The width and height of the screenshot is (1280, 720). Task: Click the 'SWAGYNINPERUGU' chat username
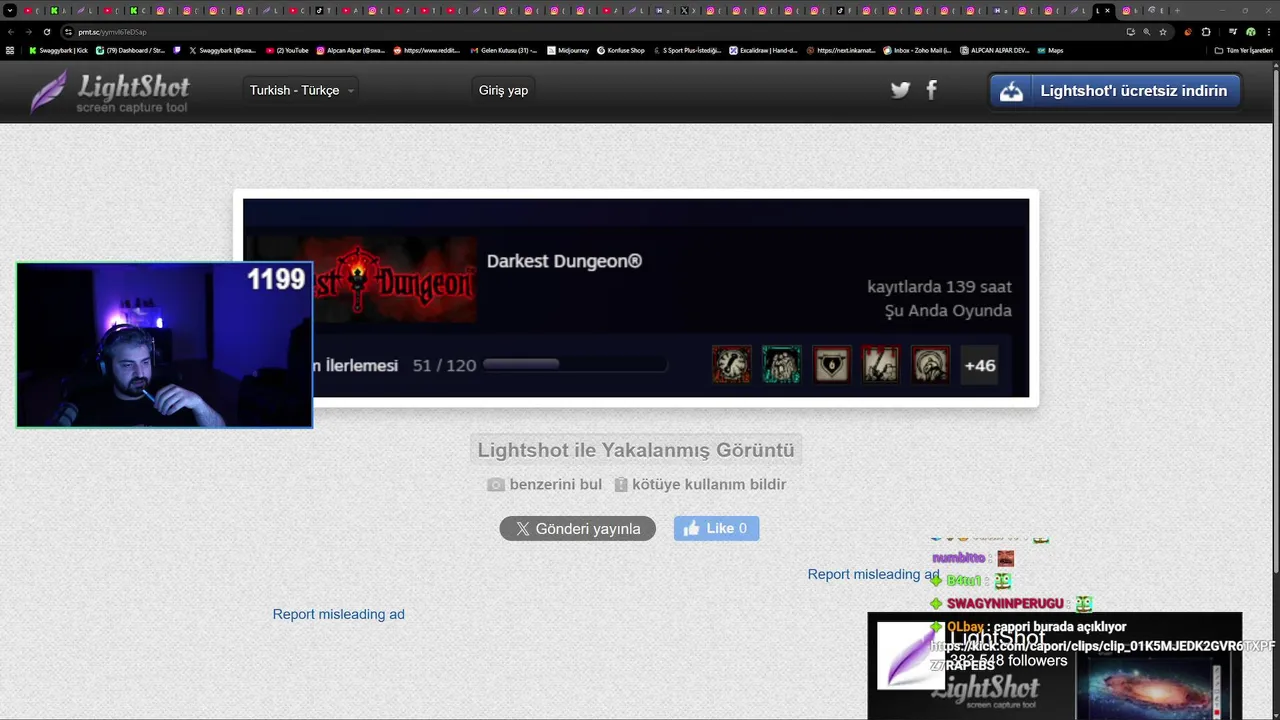pos(1005,604)
